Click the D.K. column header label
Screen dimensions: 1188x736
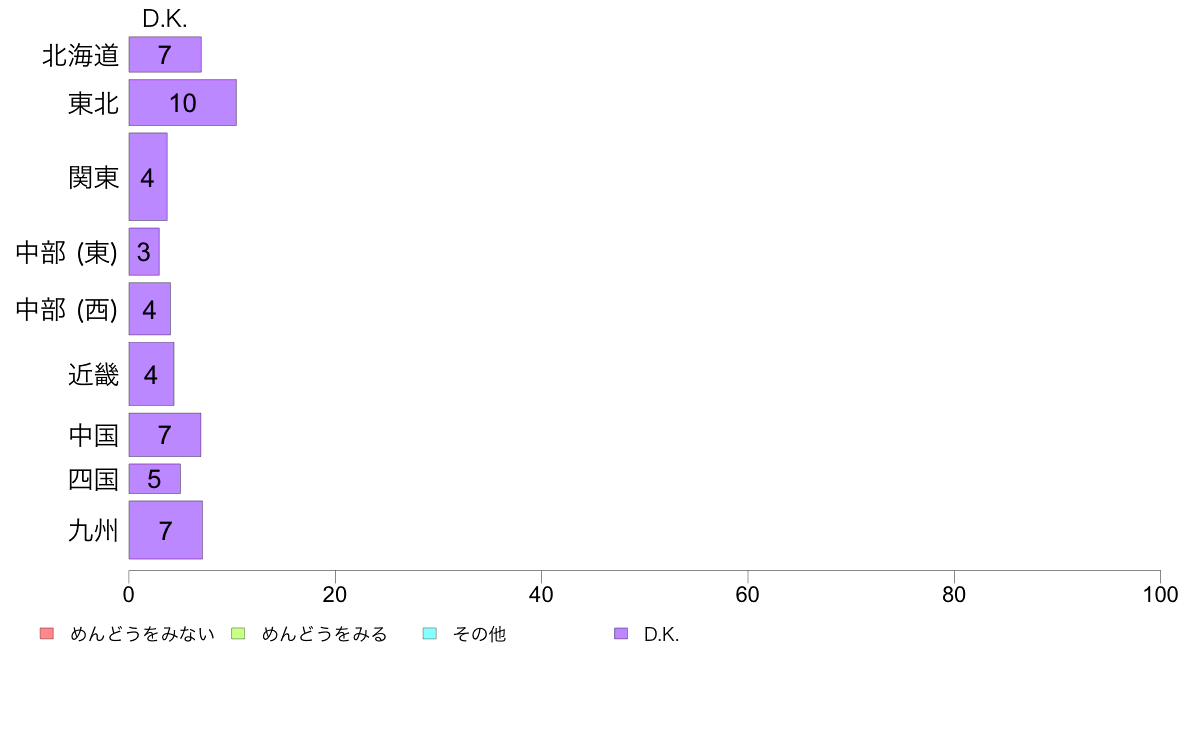[164, 19]
